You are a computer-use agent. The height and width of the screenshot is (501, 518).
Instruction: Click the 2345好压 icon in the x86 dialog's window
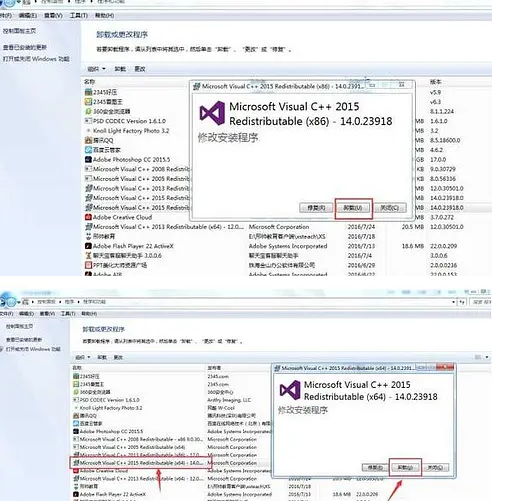click(x=88, y=92)
